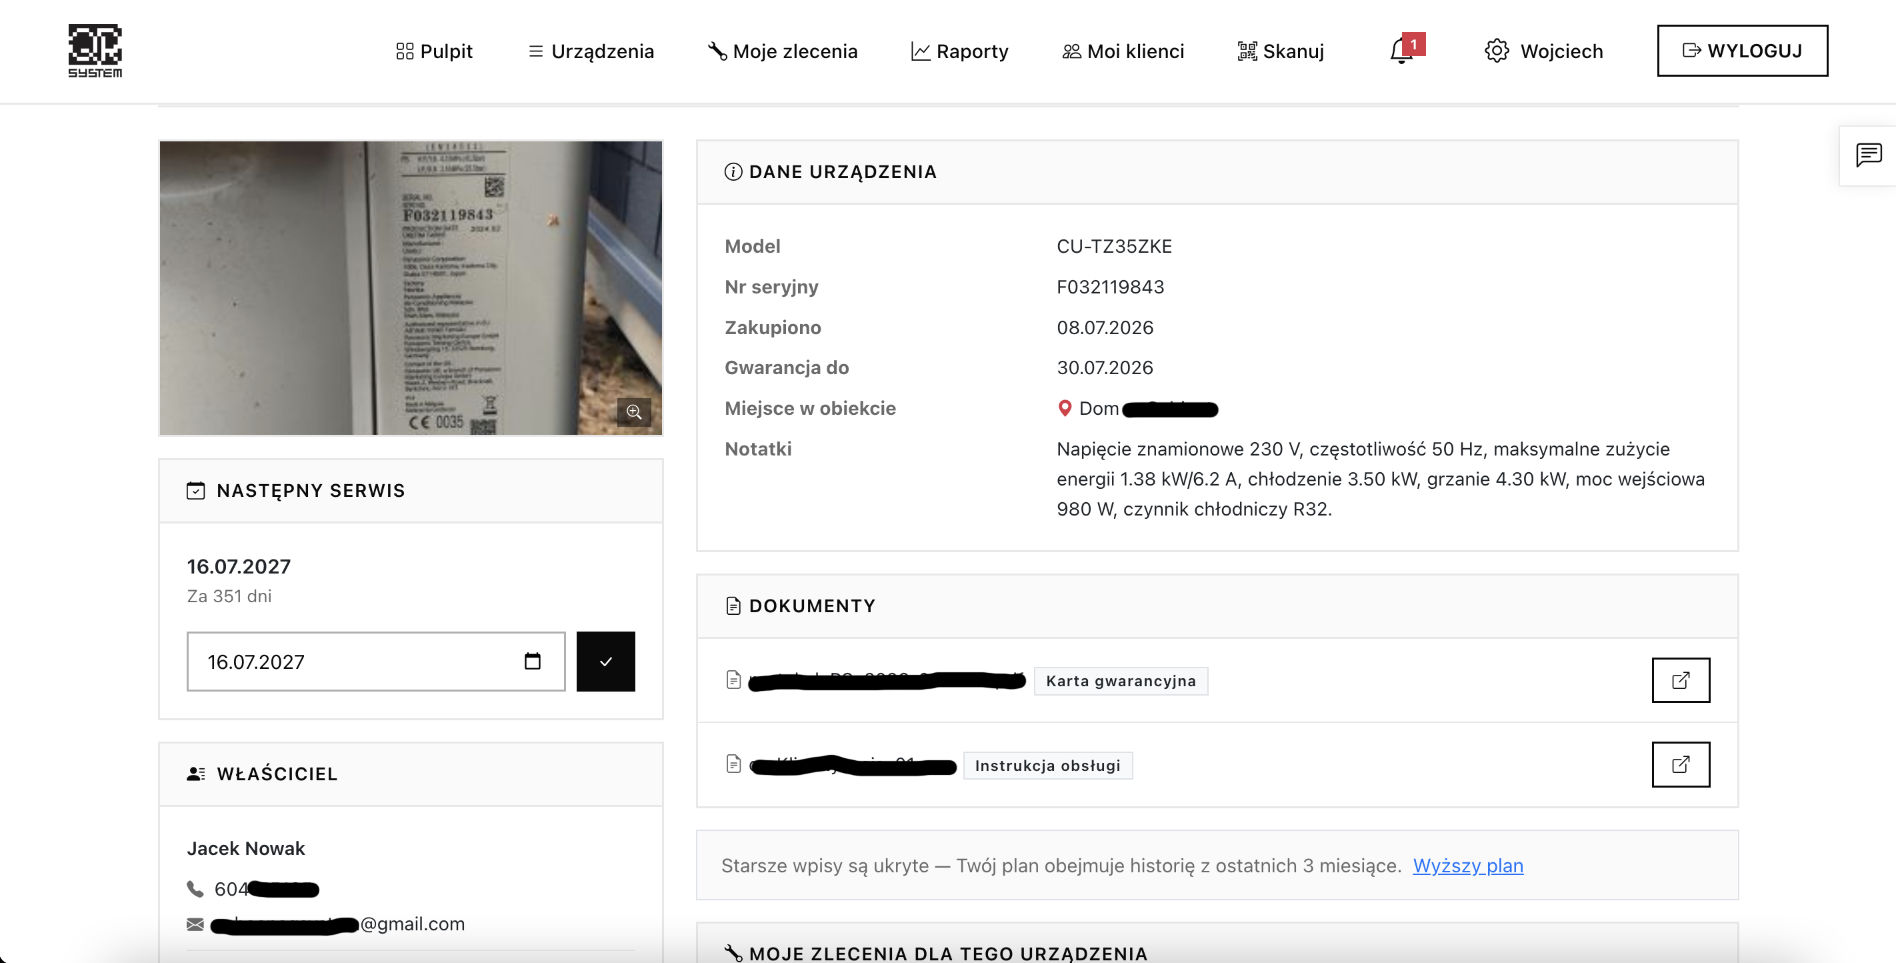
Task: Enlarge device nameplate photo
Action: [411, 288]
